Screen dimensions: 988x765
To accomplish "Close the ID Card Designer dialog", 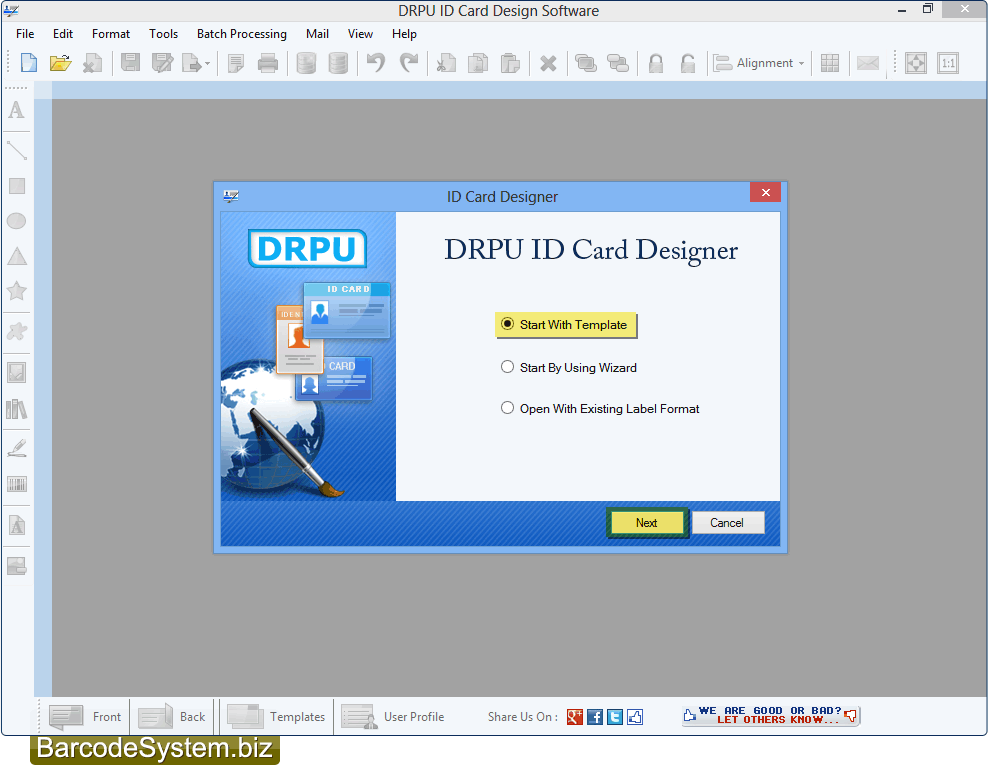I will 766,192.
